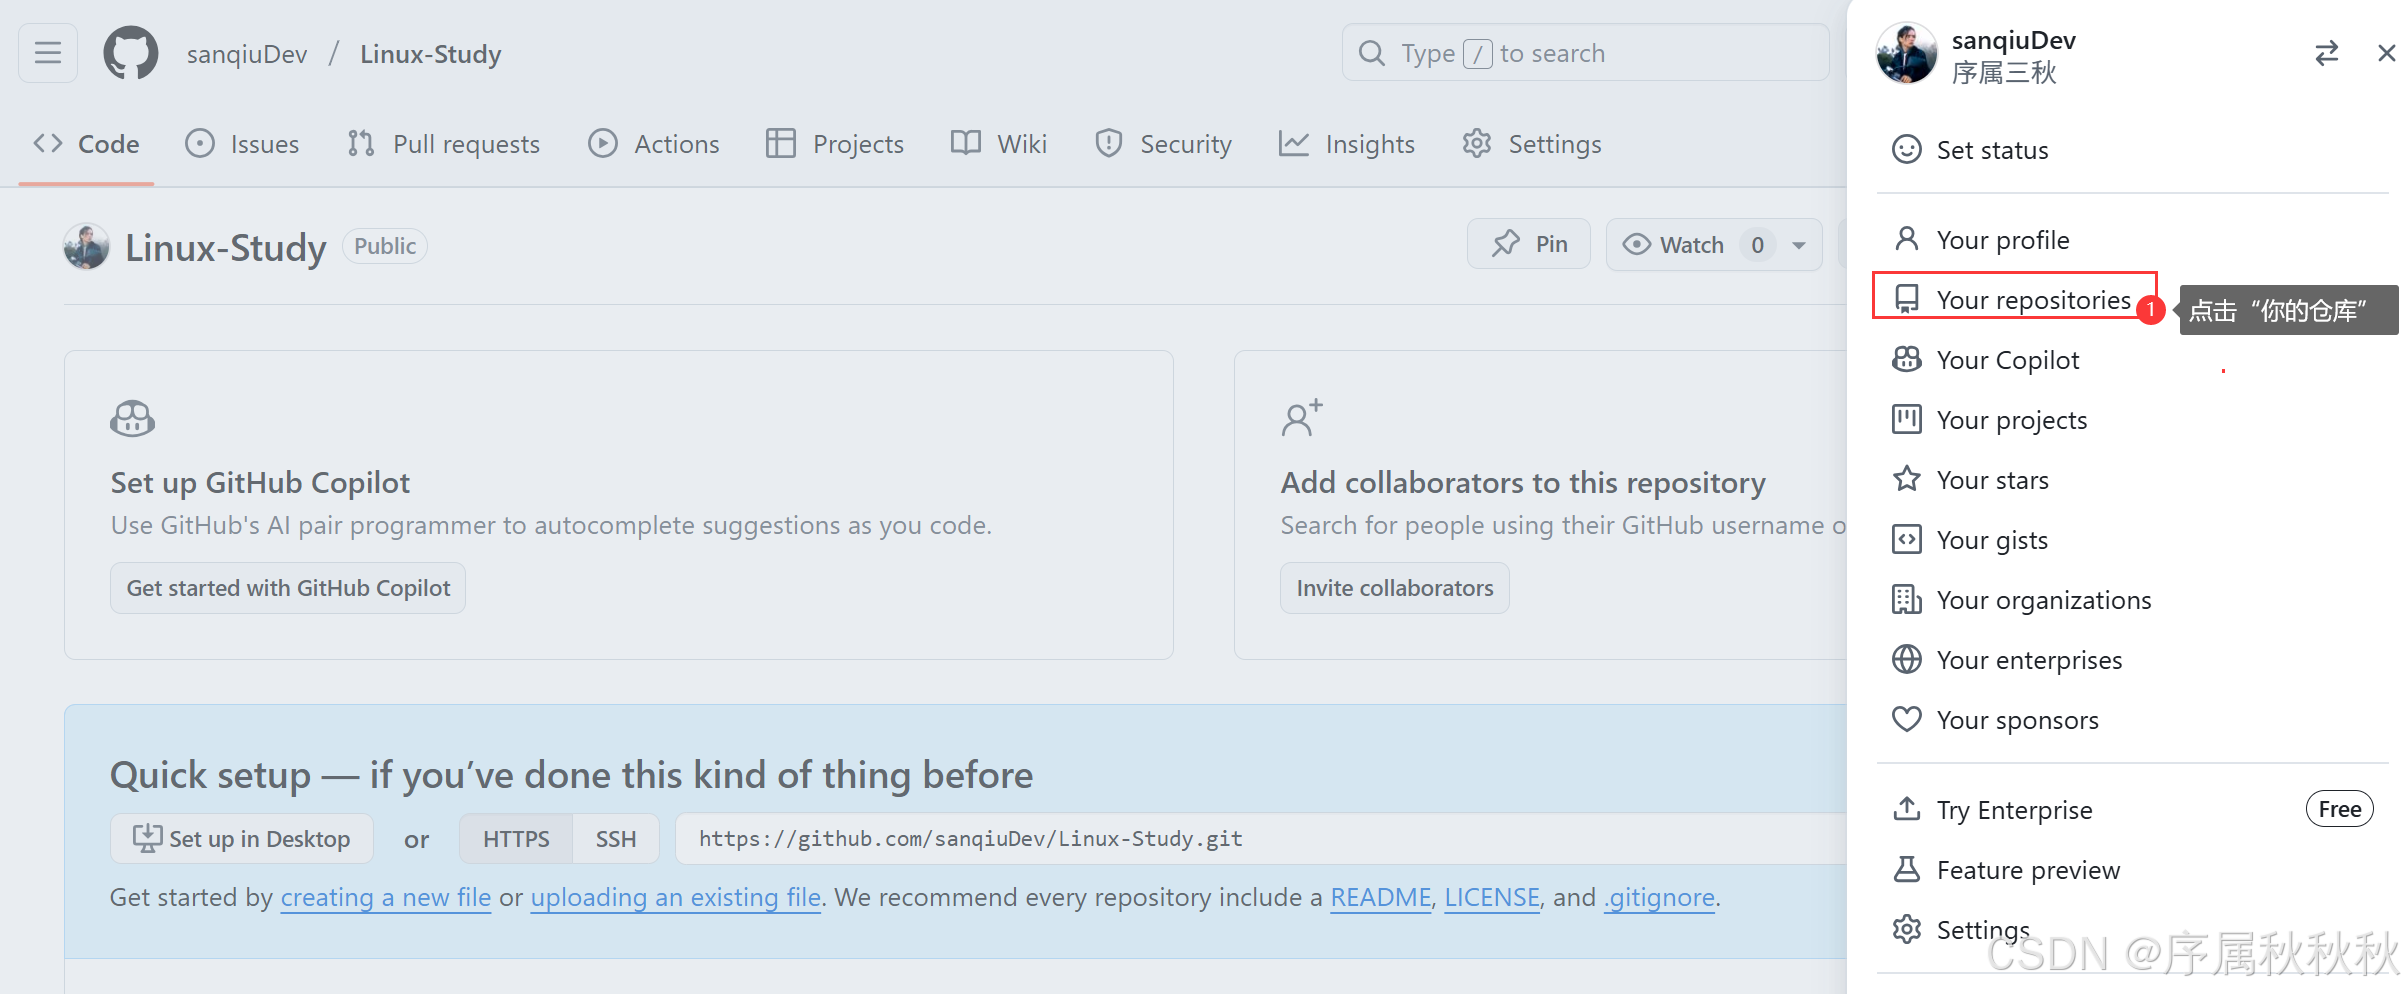Image resolution: width=2405 pixels, height=994 pixels.
Task: Close the user menu panel
Action: click(2386, 53)
